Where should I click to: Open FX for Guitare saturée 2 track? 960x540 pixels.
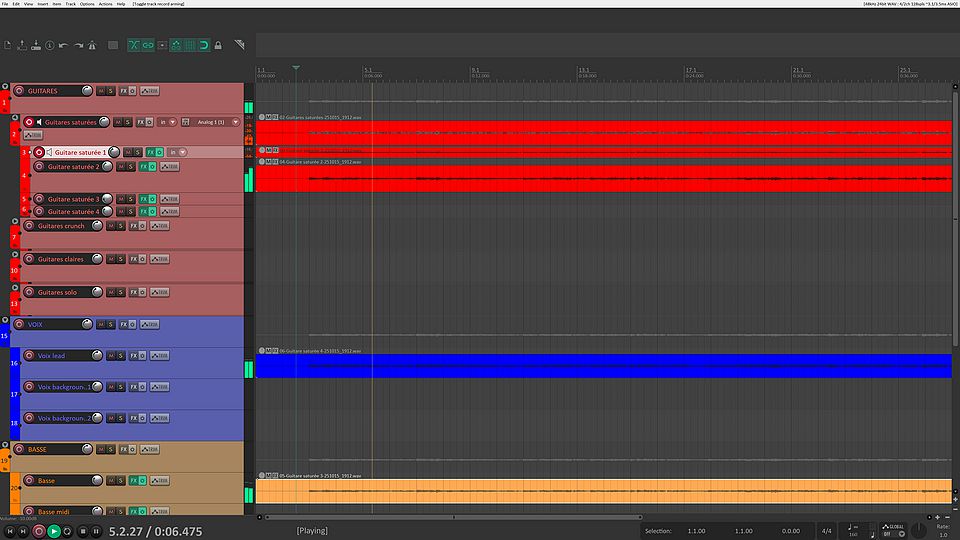tap(142, 167)
